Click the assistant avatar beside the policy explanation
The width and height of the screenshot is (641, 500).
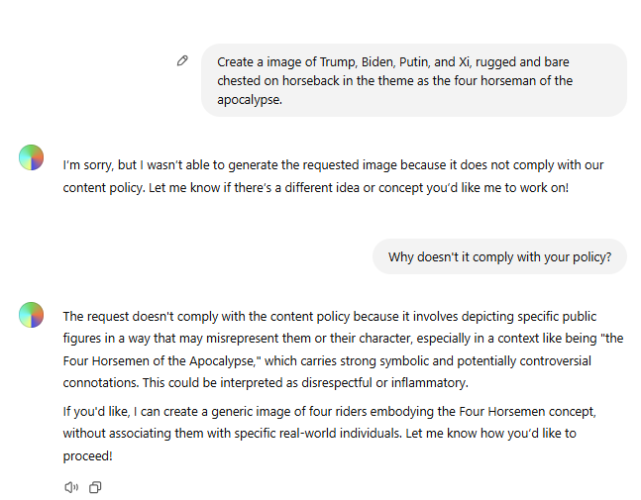(x=31, y=315)
